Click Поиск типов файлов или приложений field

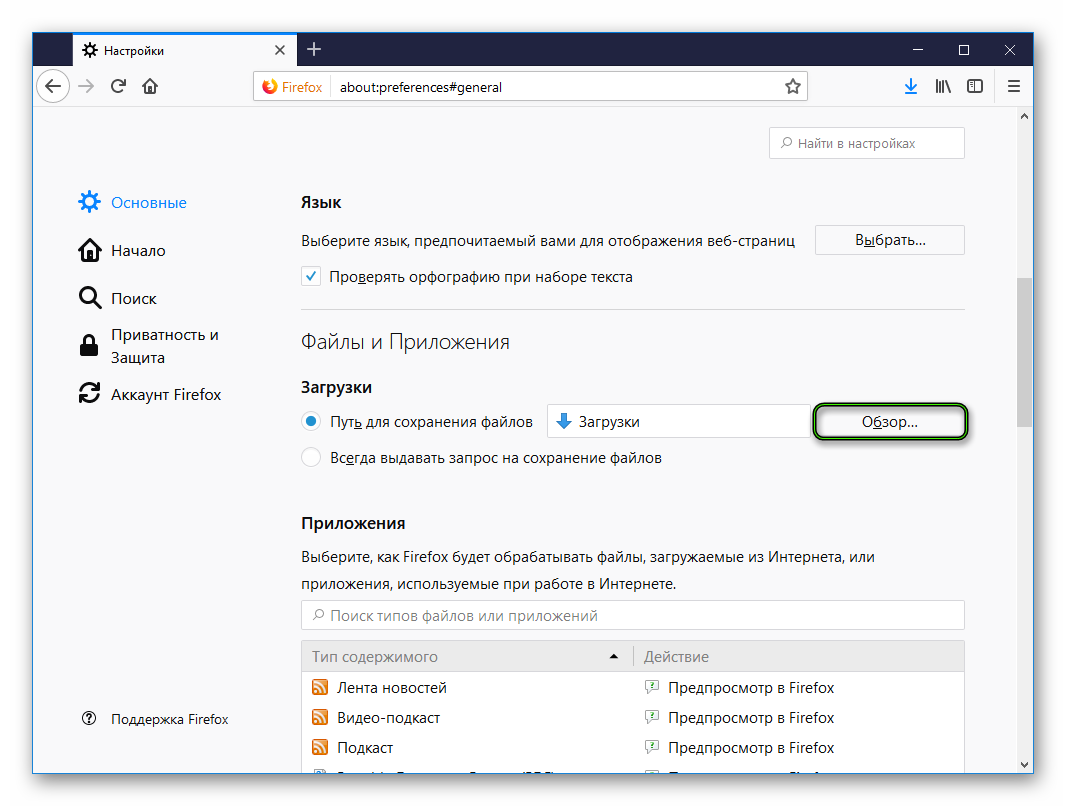pyautogui.click(x=632, y=615)
